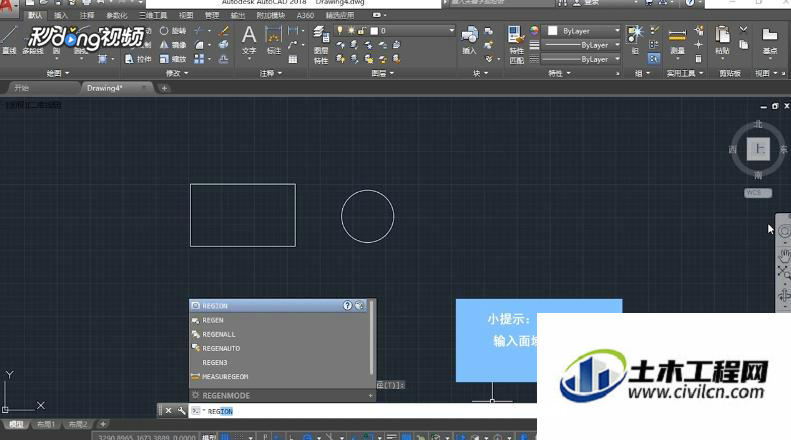Open the A360 ribbon tab
791x440 pixels.
[x=305, y=16]
